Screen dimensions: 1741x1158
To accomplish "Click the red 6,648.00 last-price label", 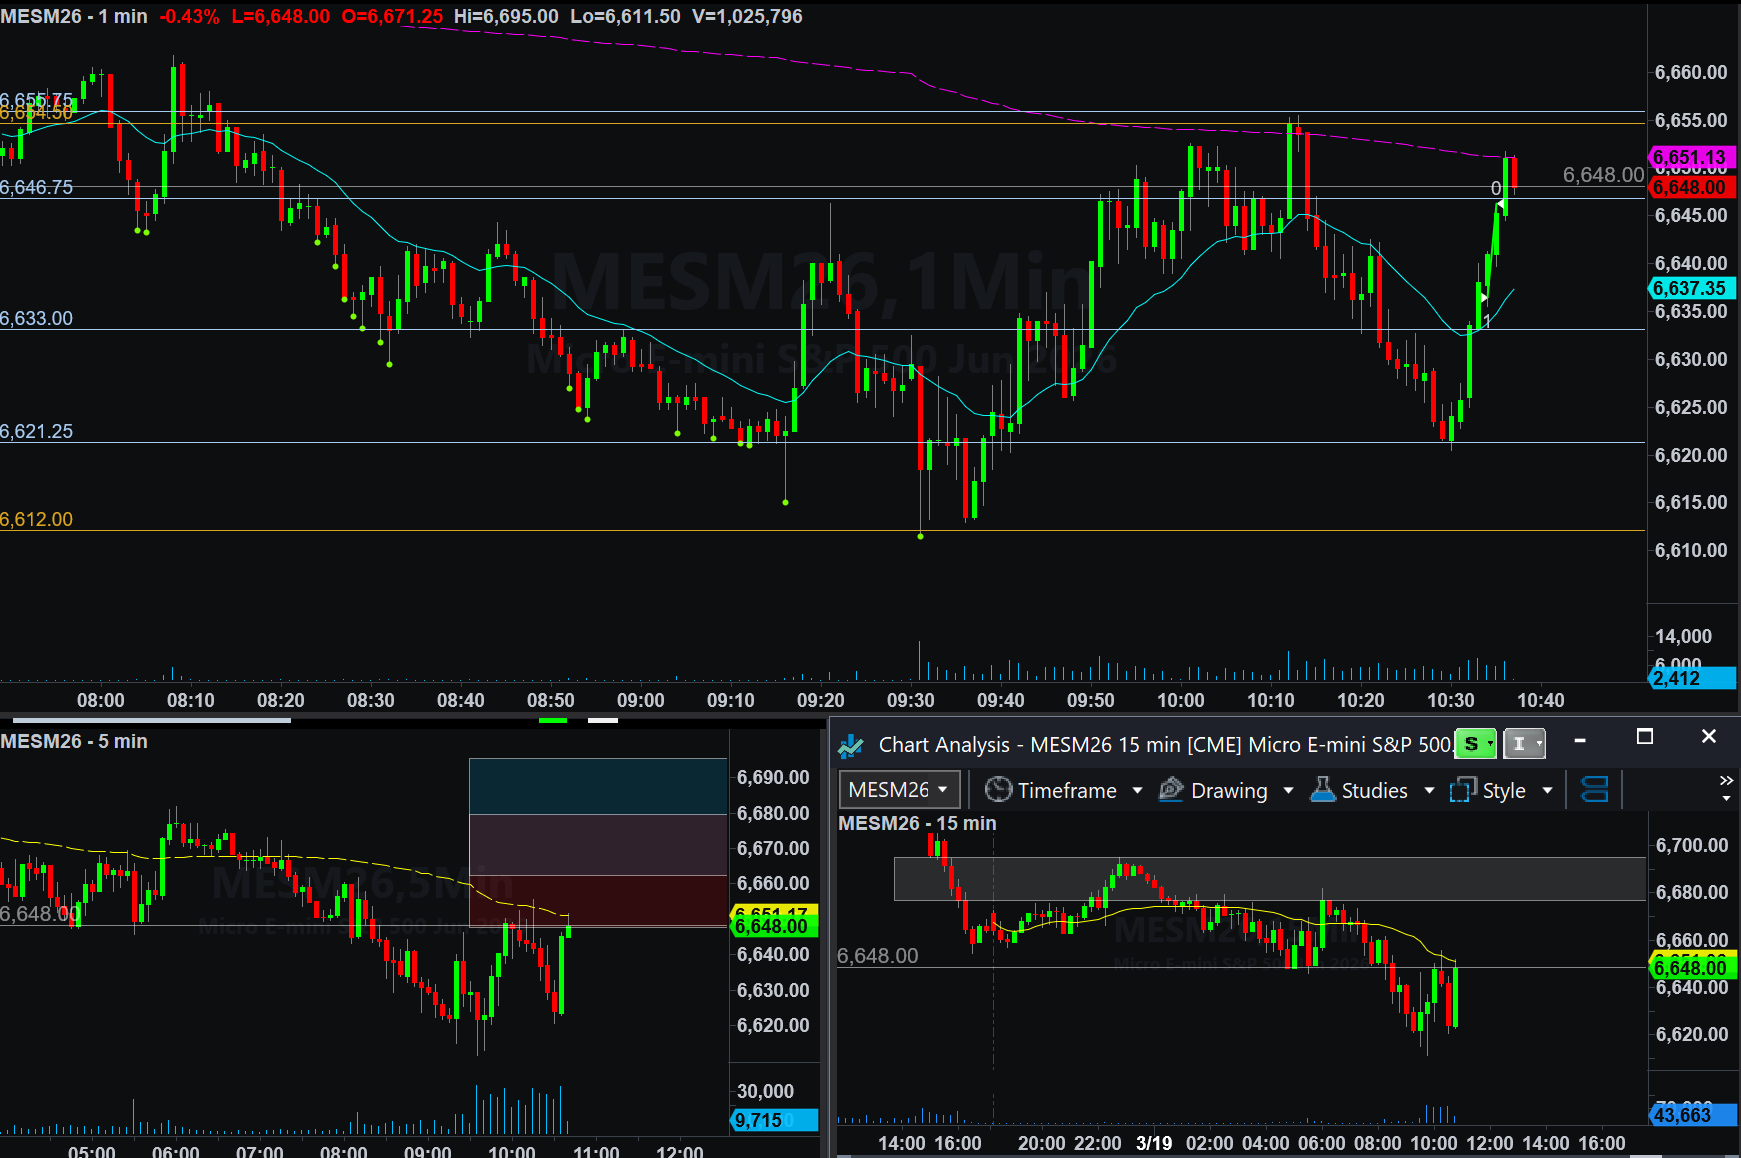I will pos(1690,187).
